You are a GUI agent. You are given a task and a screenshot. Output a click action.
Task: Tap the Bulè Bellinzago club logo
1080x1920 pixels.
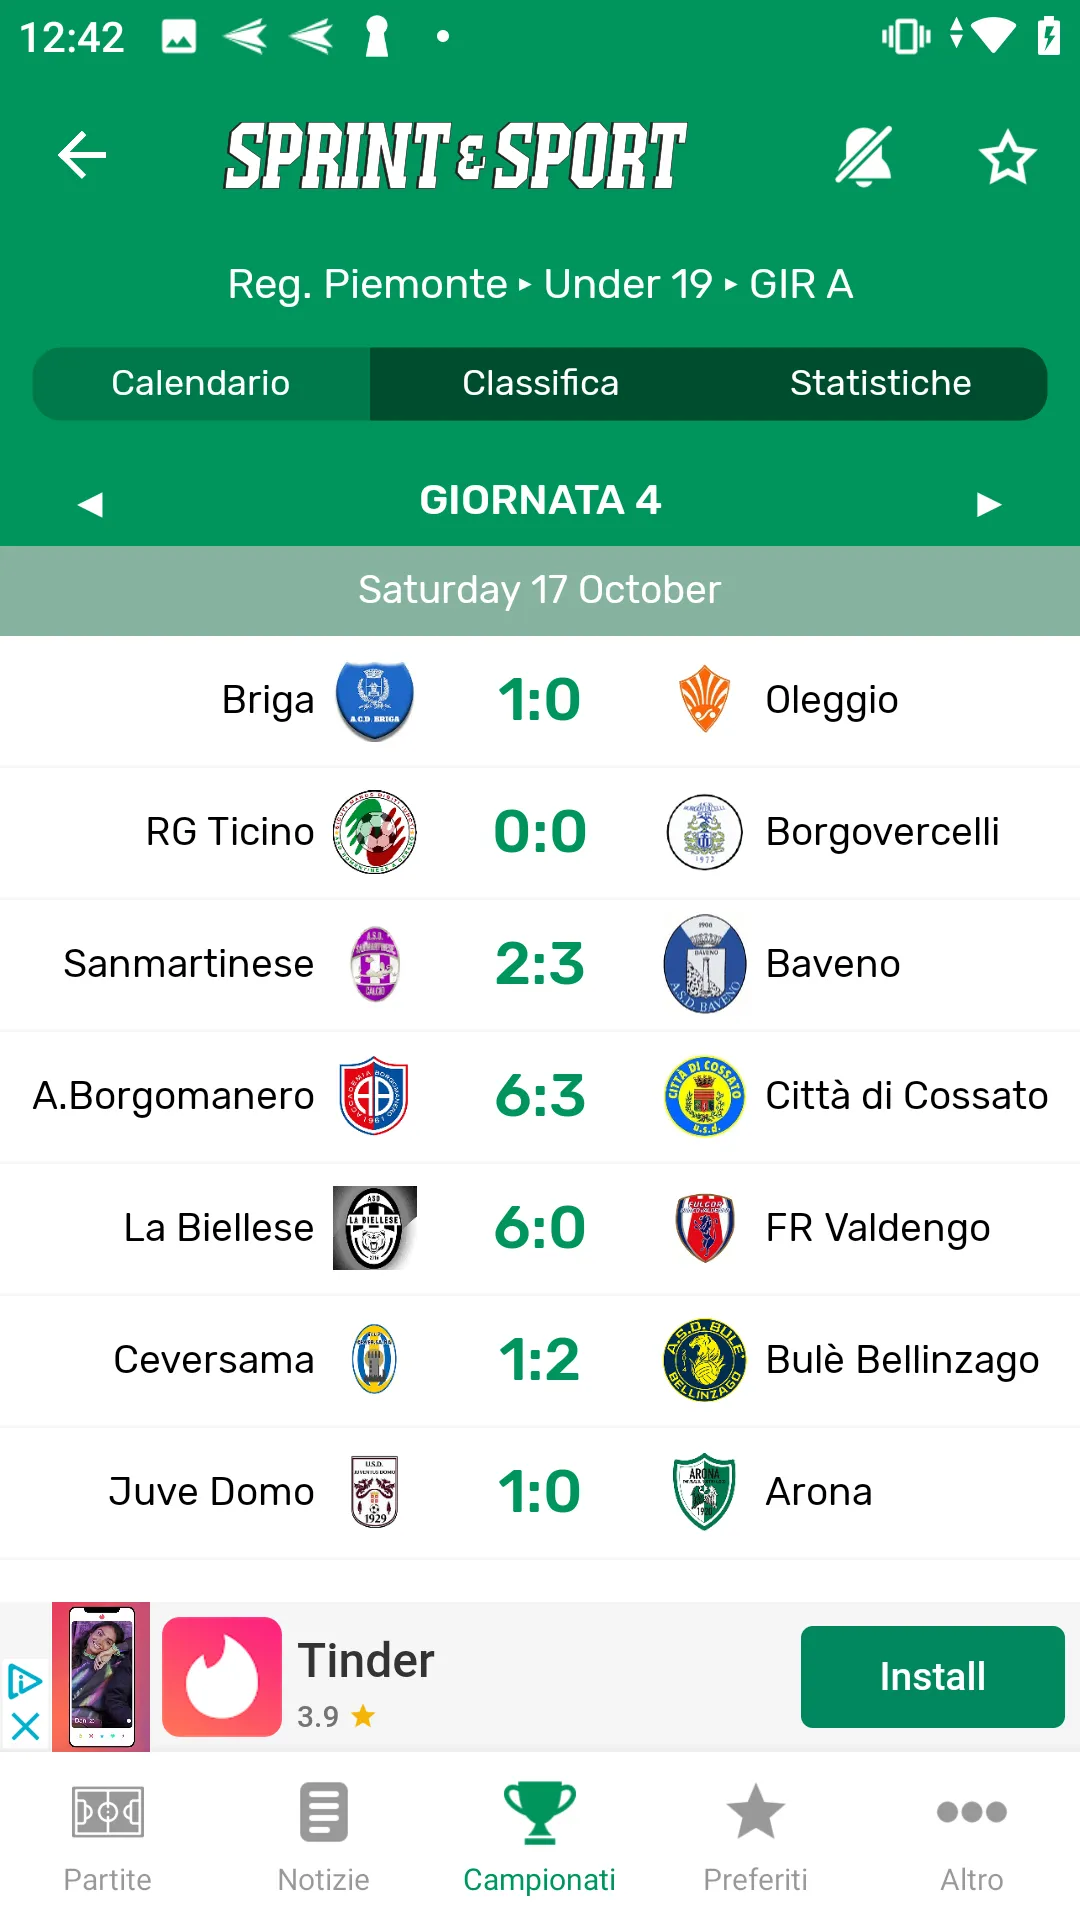[705, 1360]
